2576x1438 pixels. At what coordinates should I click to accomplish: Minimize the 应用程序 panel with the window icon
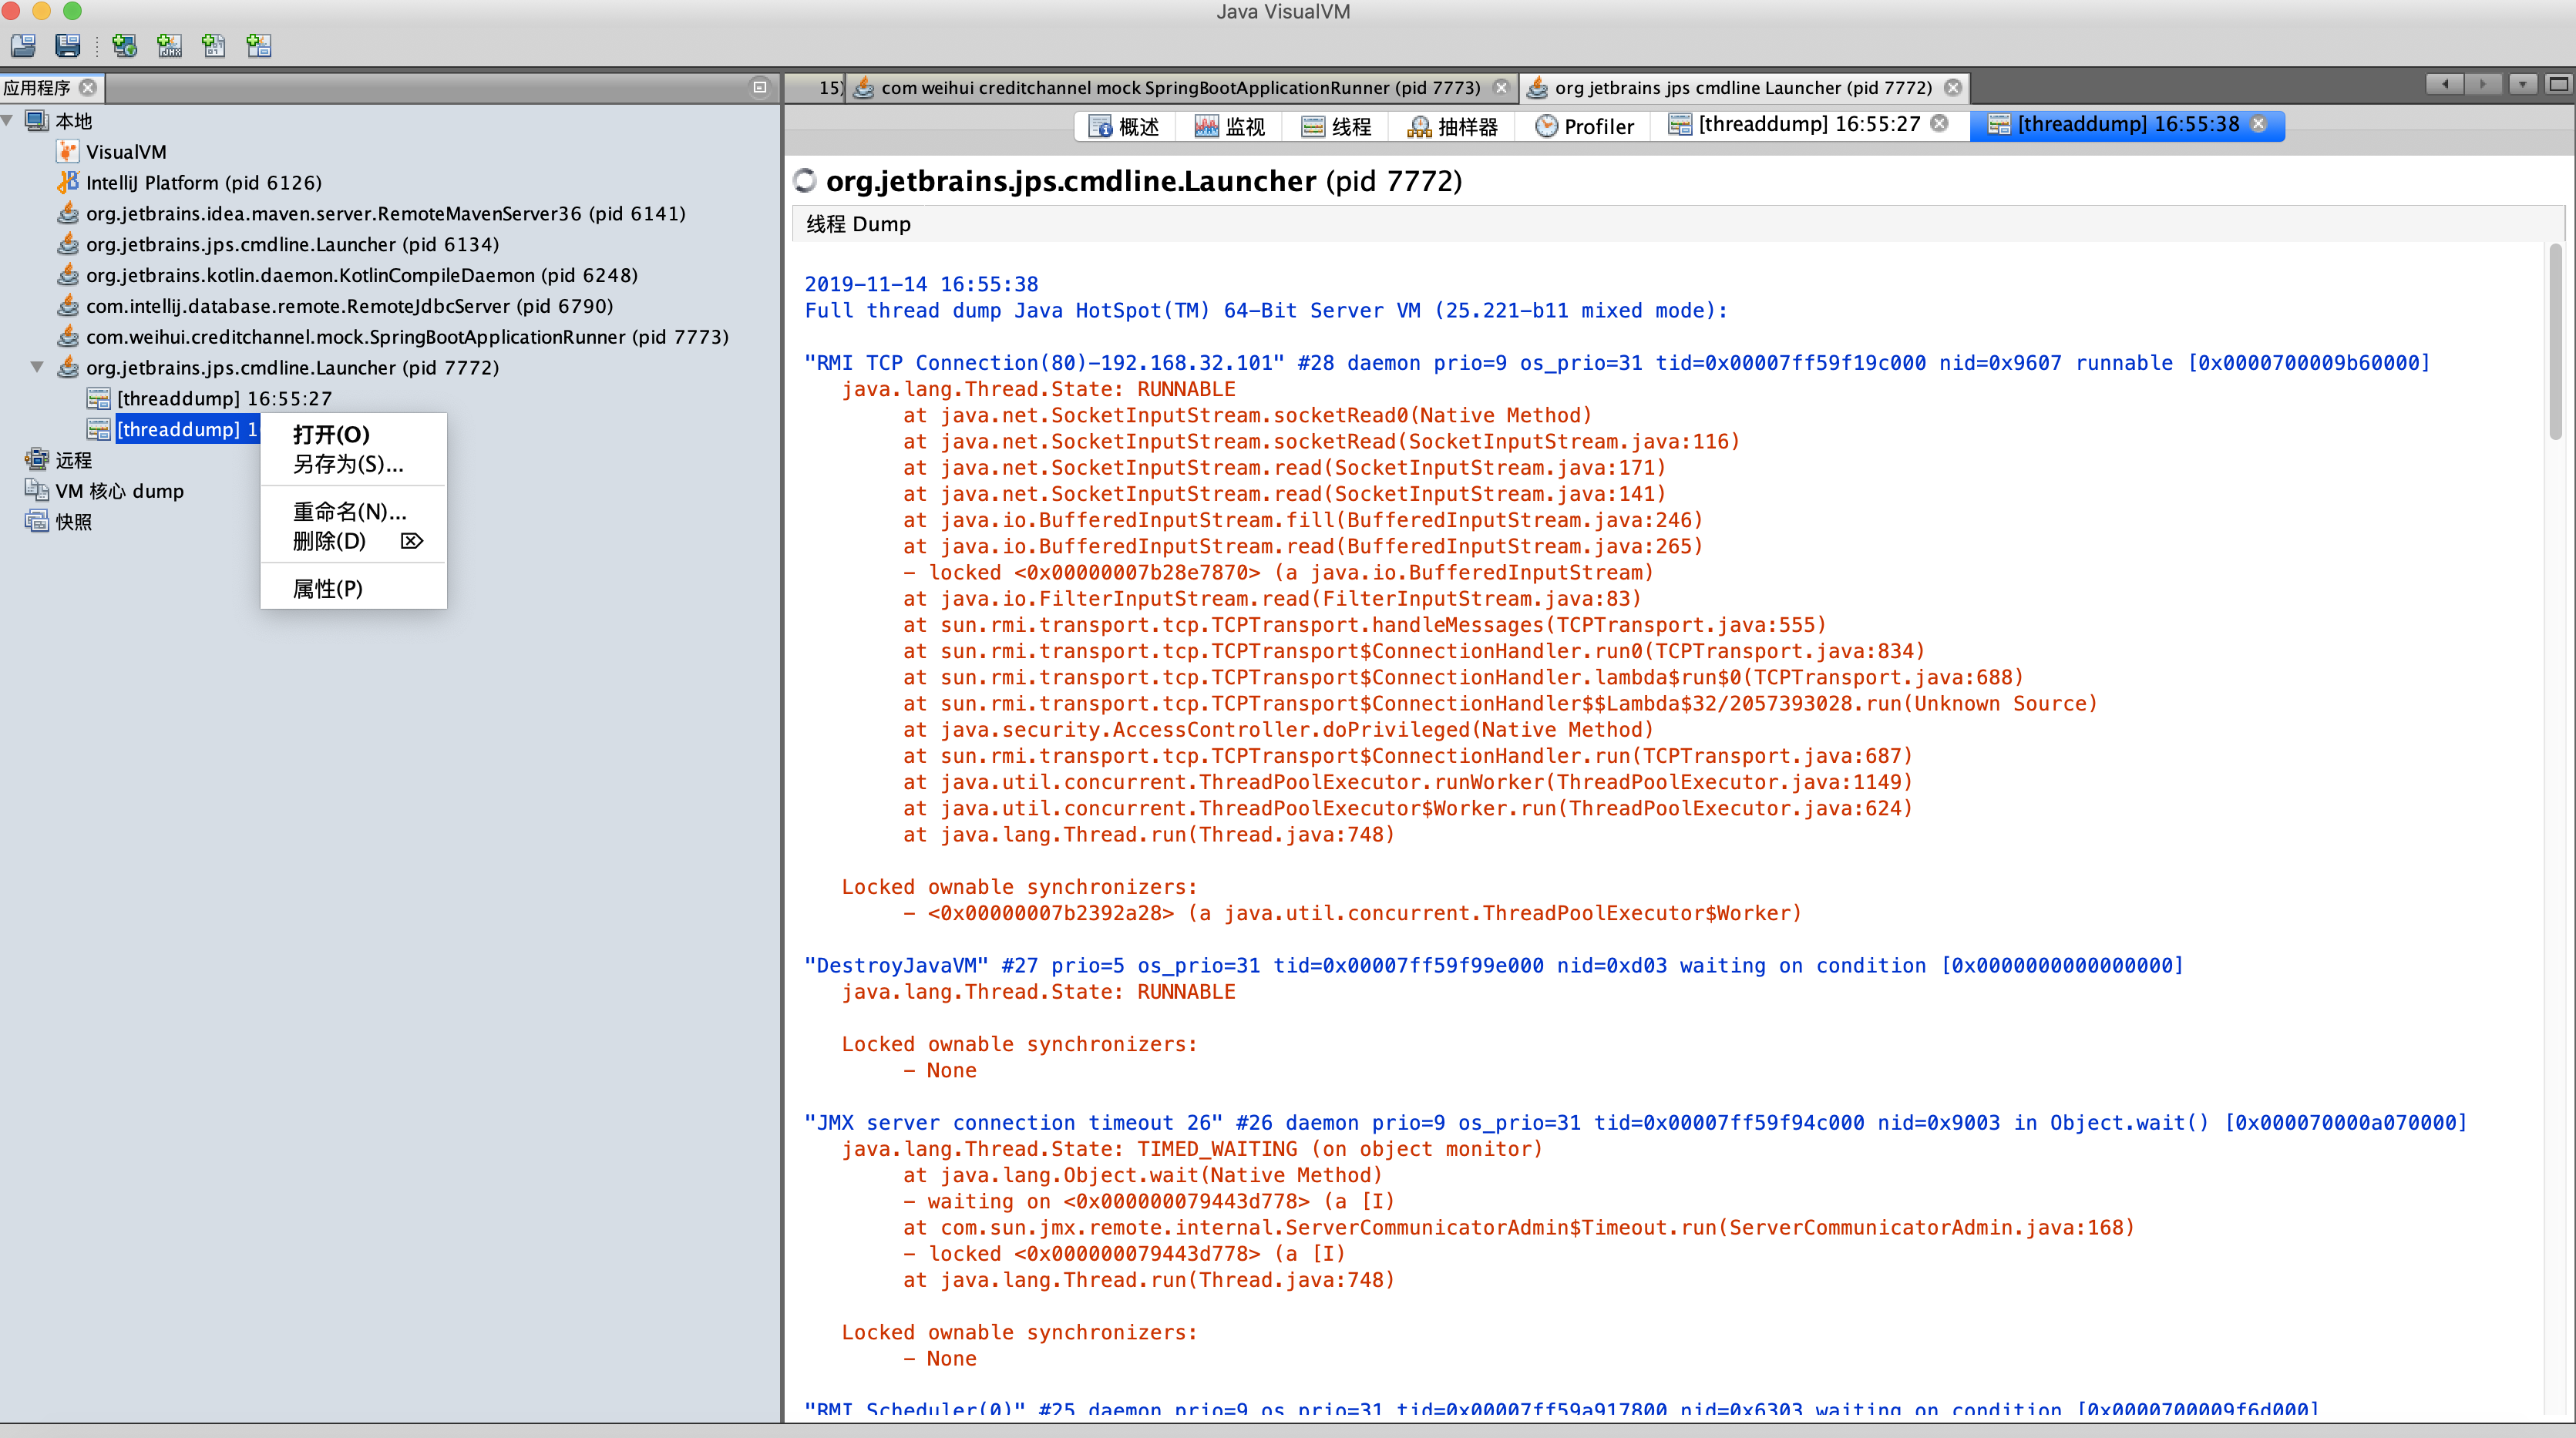[x=760, y=87]
